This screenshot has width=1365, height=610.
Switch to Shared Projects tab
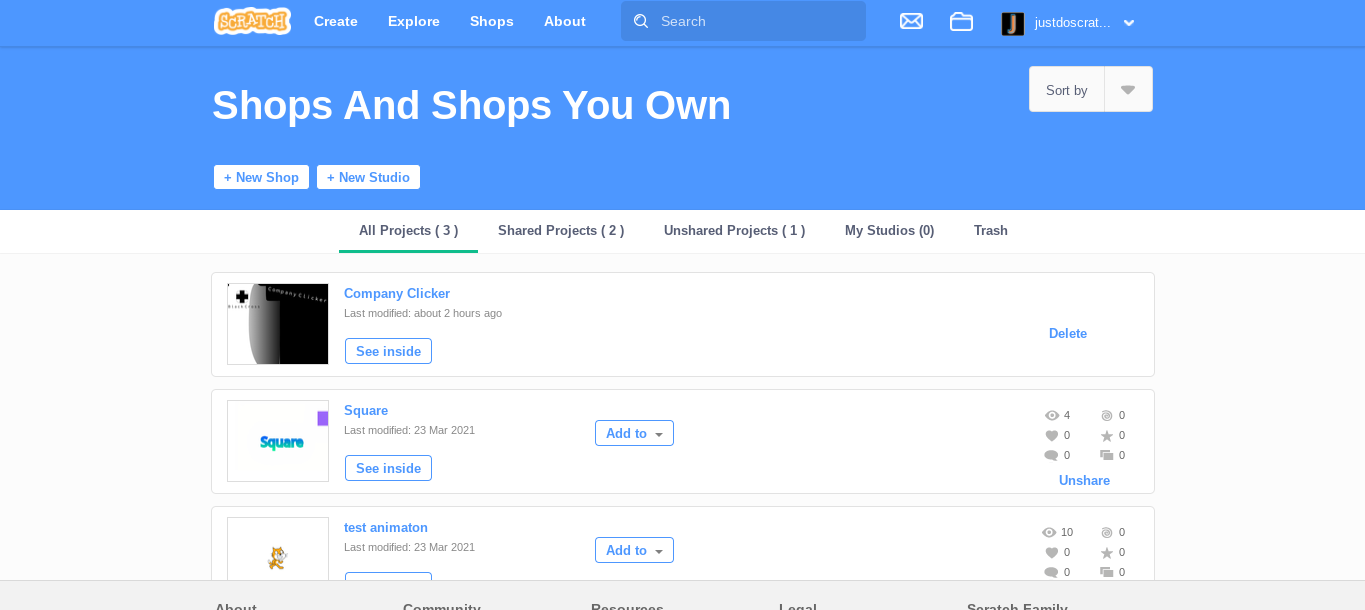click(x=561, y=231)
